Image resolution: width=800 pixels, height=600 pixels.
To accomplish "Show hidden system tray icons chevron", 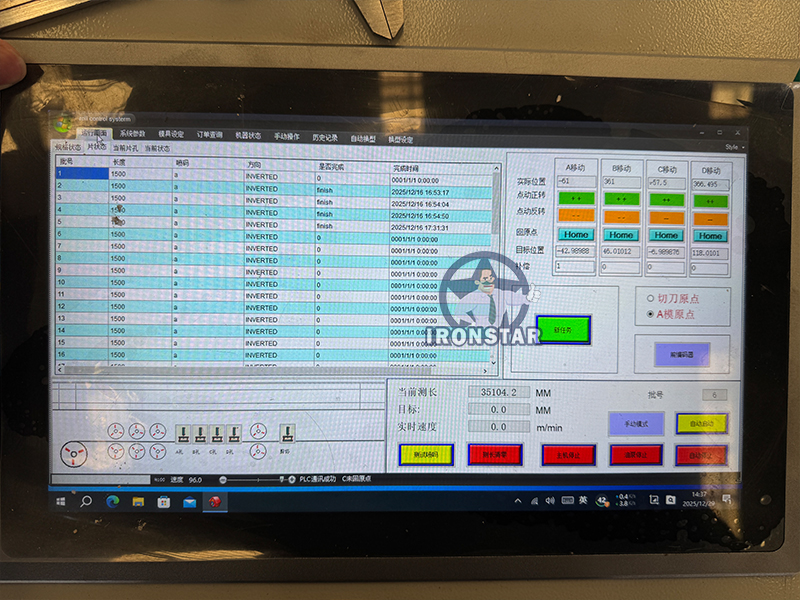I will coord(517,500).
